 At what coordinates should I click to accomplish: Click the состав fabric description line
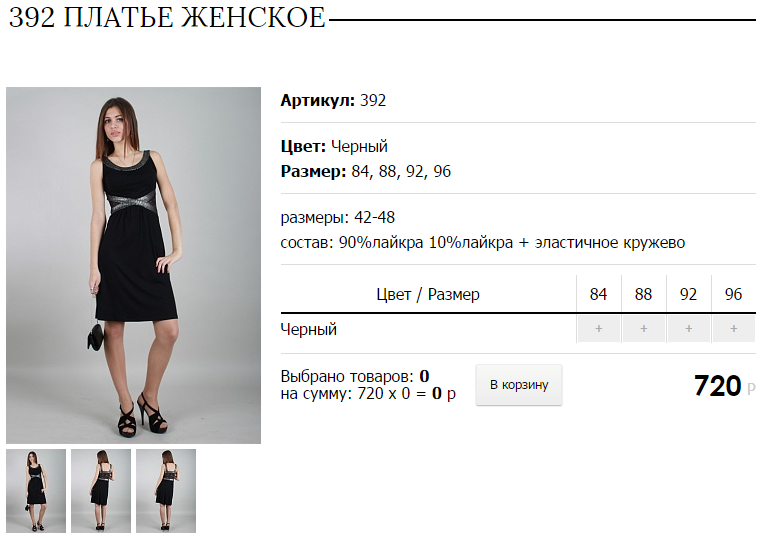[483, 243]
